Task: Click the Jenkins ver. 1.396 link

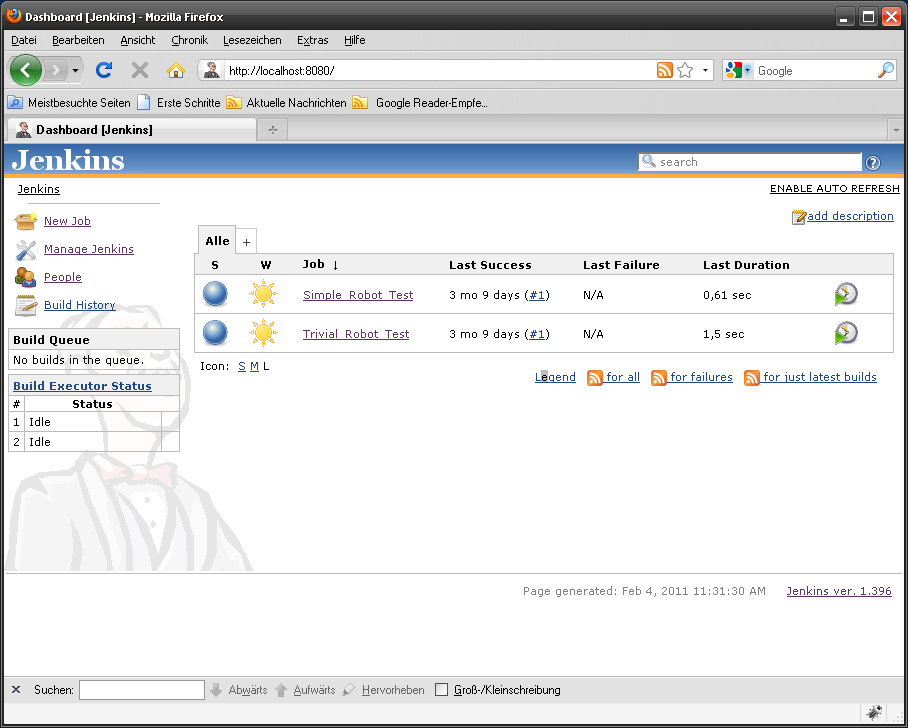Action: (x=838, y=591)
